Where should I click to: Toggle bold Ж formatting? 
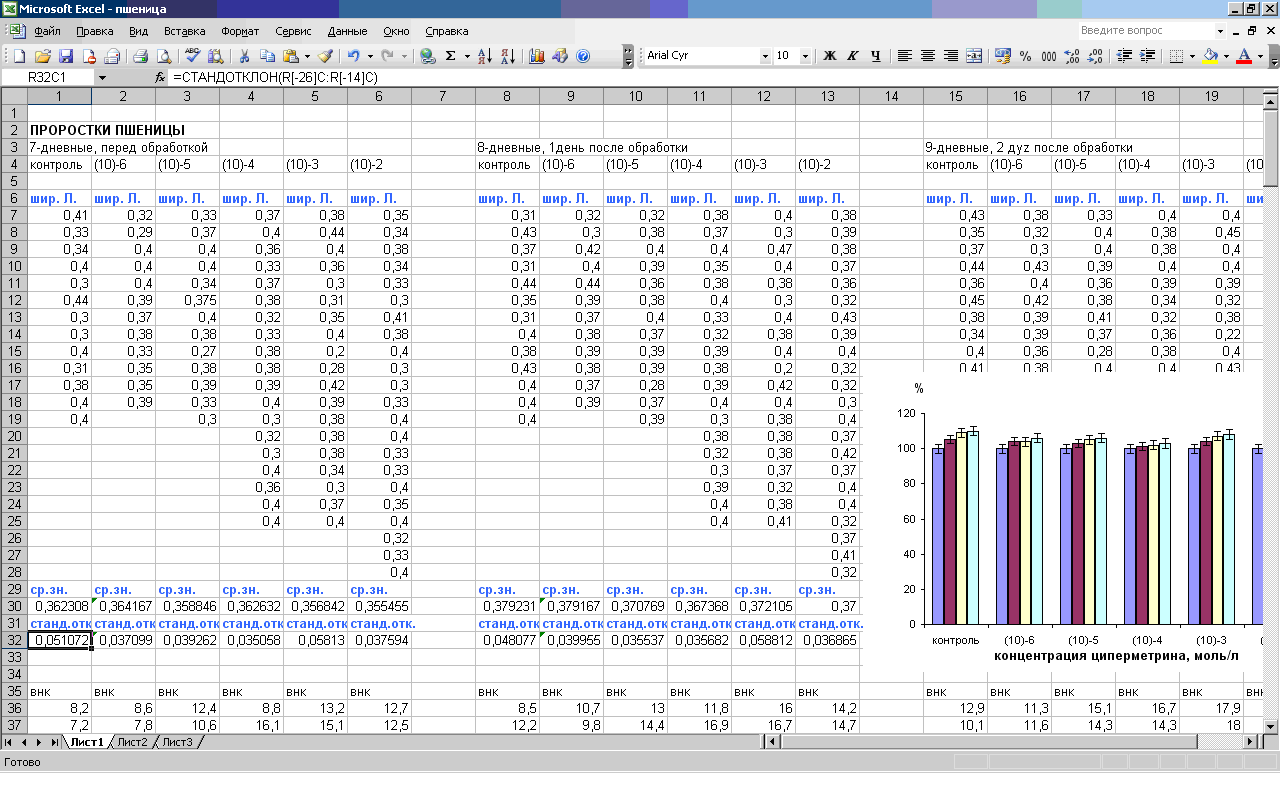[829, 56]
